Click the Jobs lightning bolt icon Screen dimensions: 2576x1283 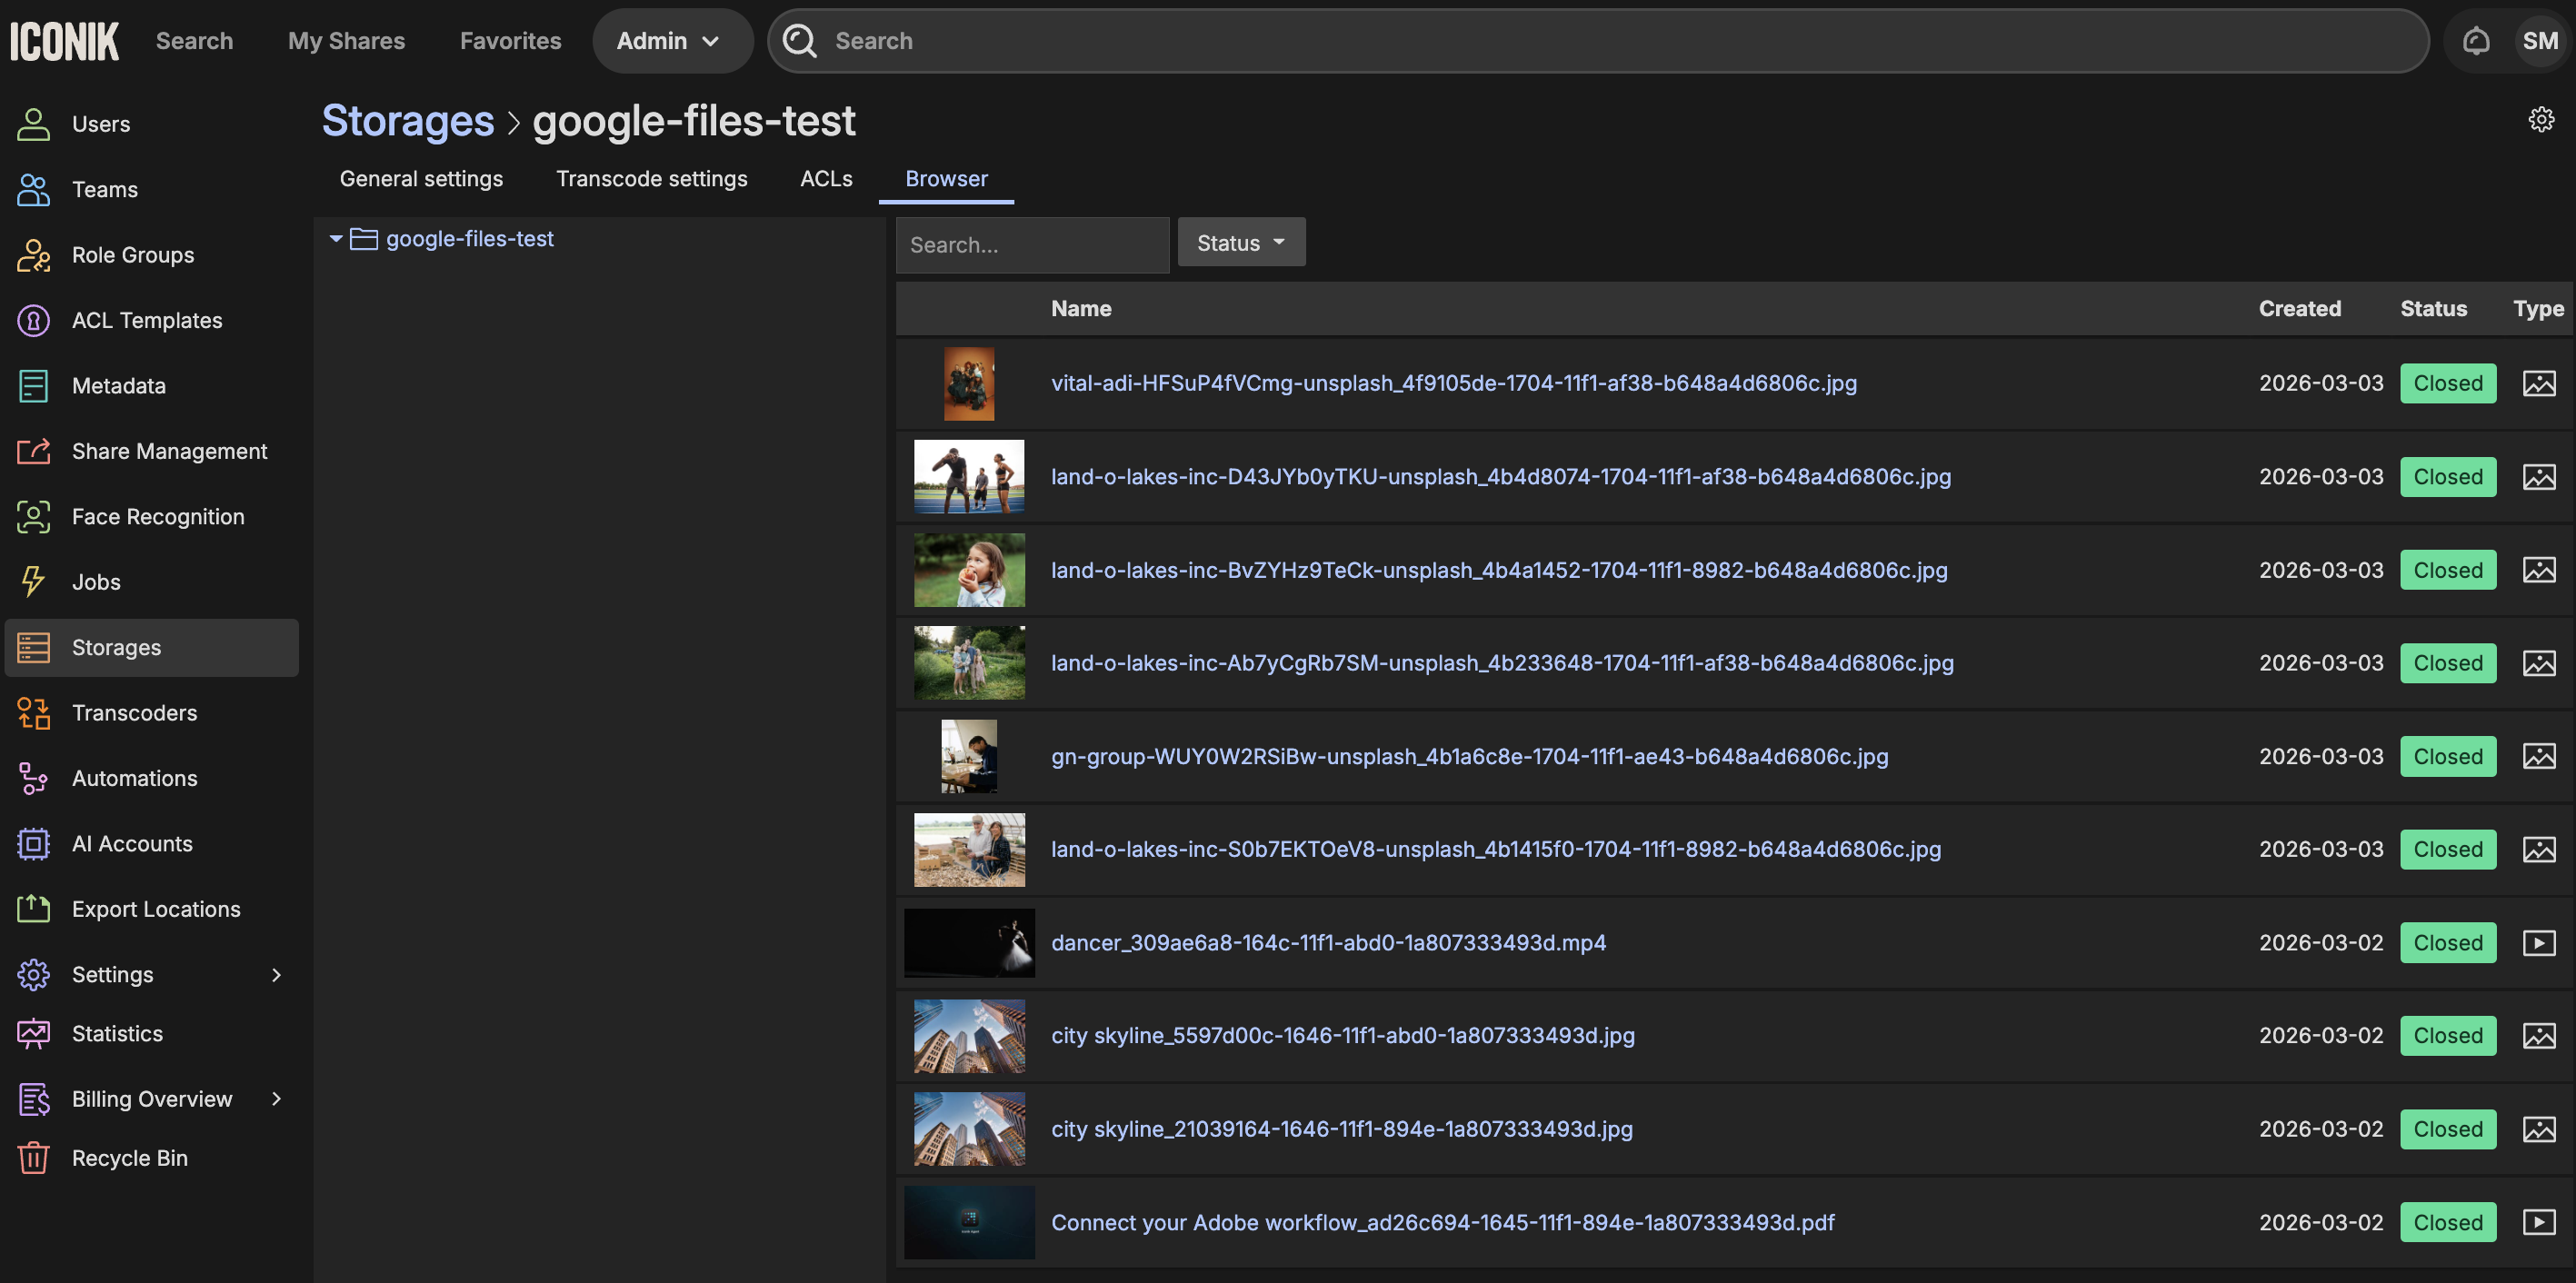[33, 582]
